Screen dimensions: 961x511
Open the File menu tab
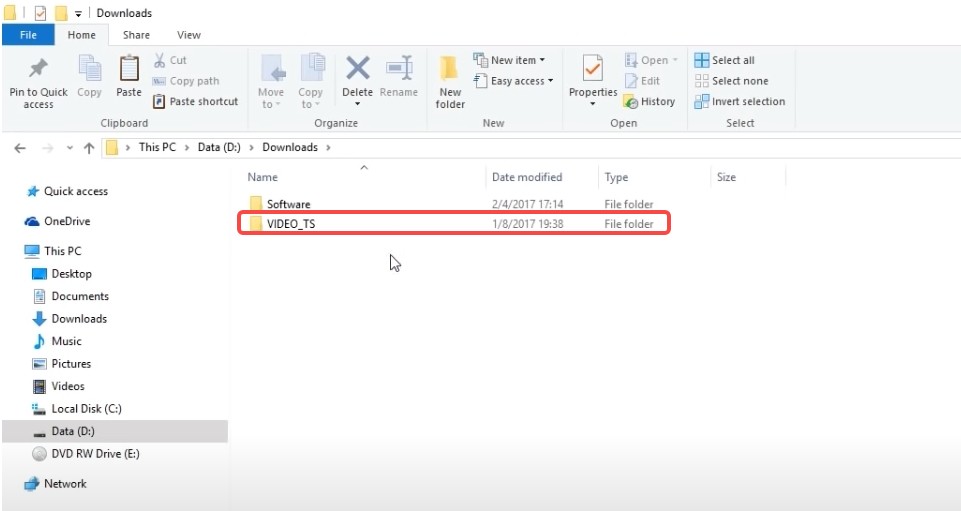[28, 35]
